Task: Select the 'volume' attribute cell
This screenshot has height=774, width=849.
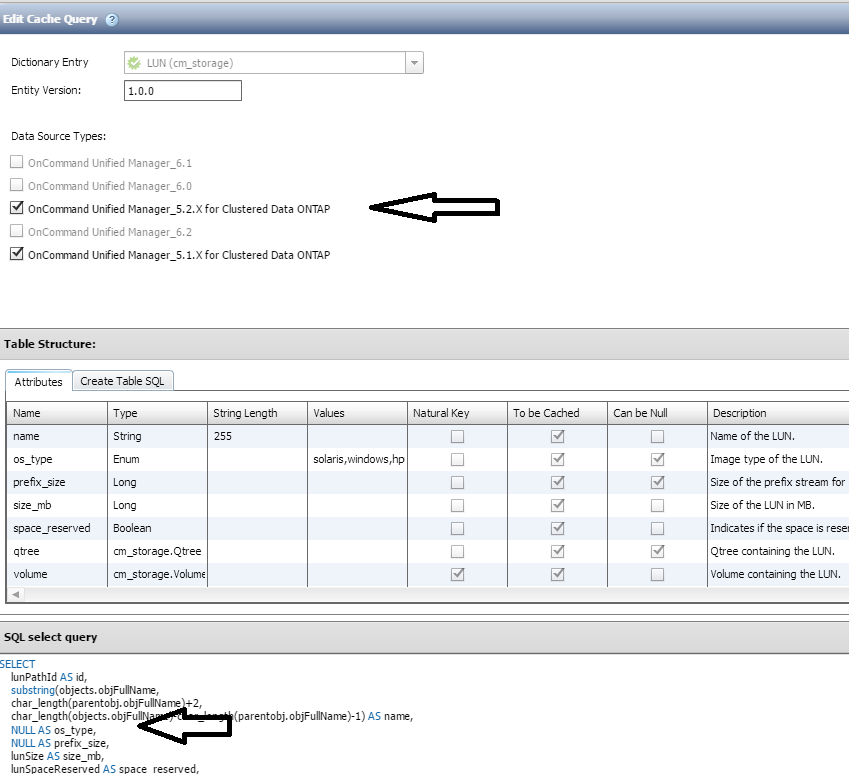Action: point(57,574)
